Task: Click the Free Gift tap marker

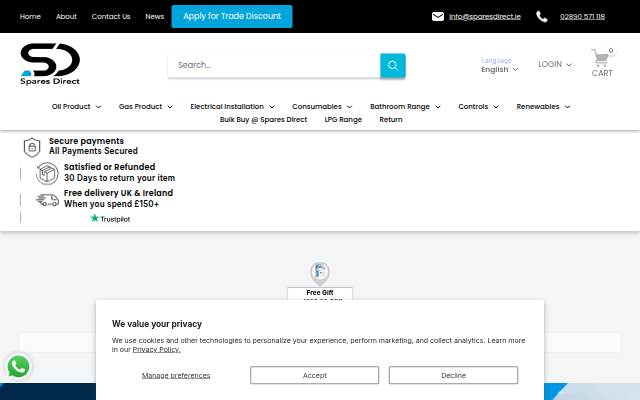Action: pos(320,272)
